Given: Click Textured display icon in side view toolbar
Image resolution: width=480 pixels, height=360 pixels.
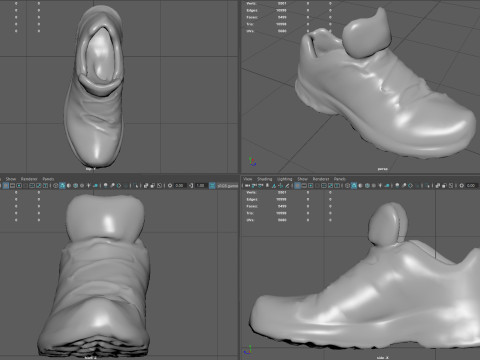Looking at the screenshot, I should (374, 185).
